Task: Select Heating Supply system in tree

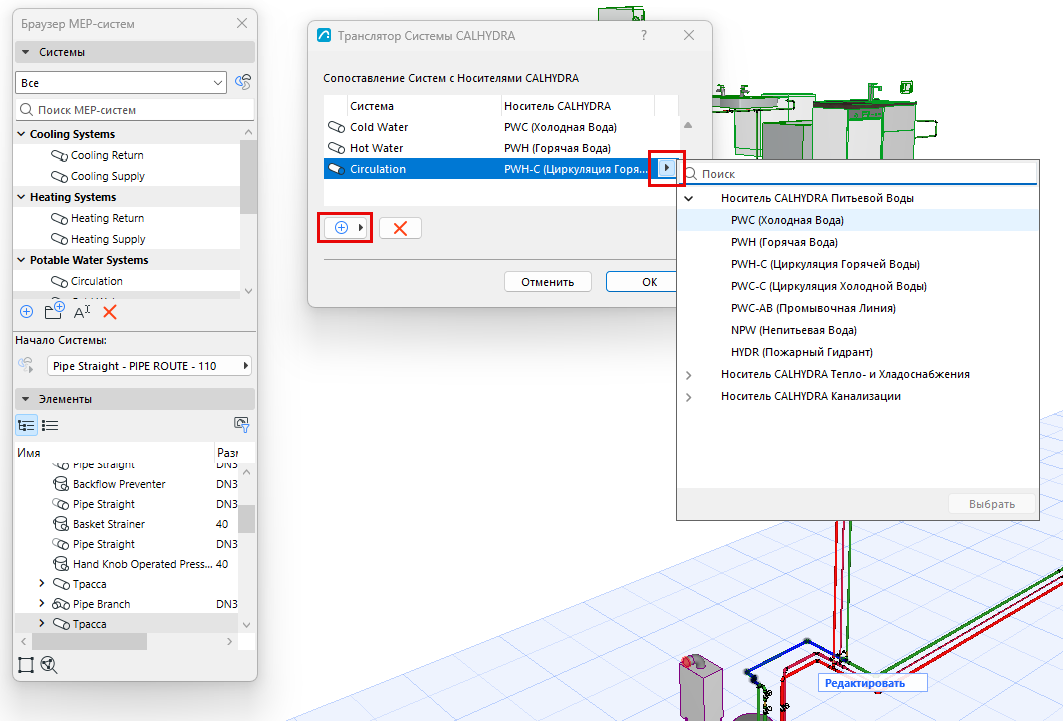Action: (108, 239)
